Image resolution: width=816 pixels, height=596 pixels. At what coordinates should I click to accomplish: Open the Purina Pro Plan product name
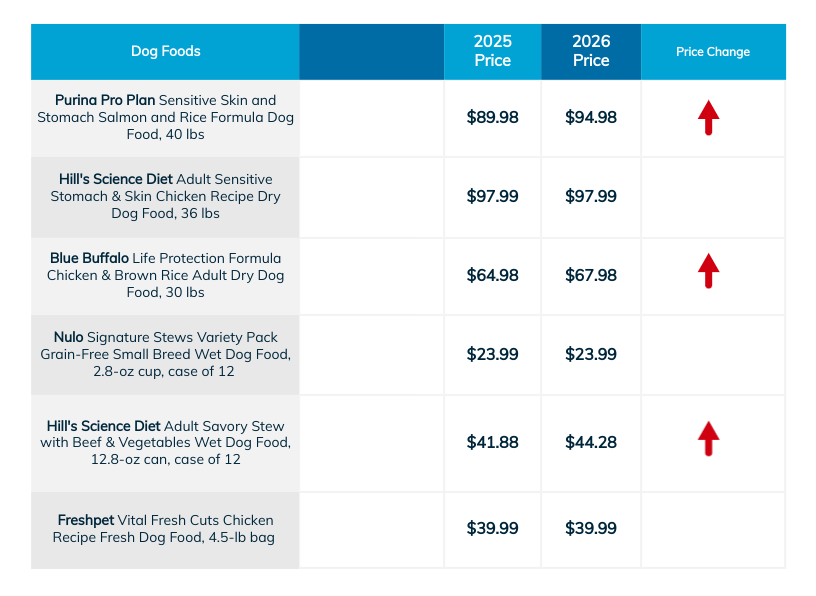tap(166, 118)
